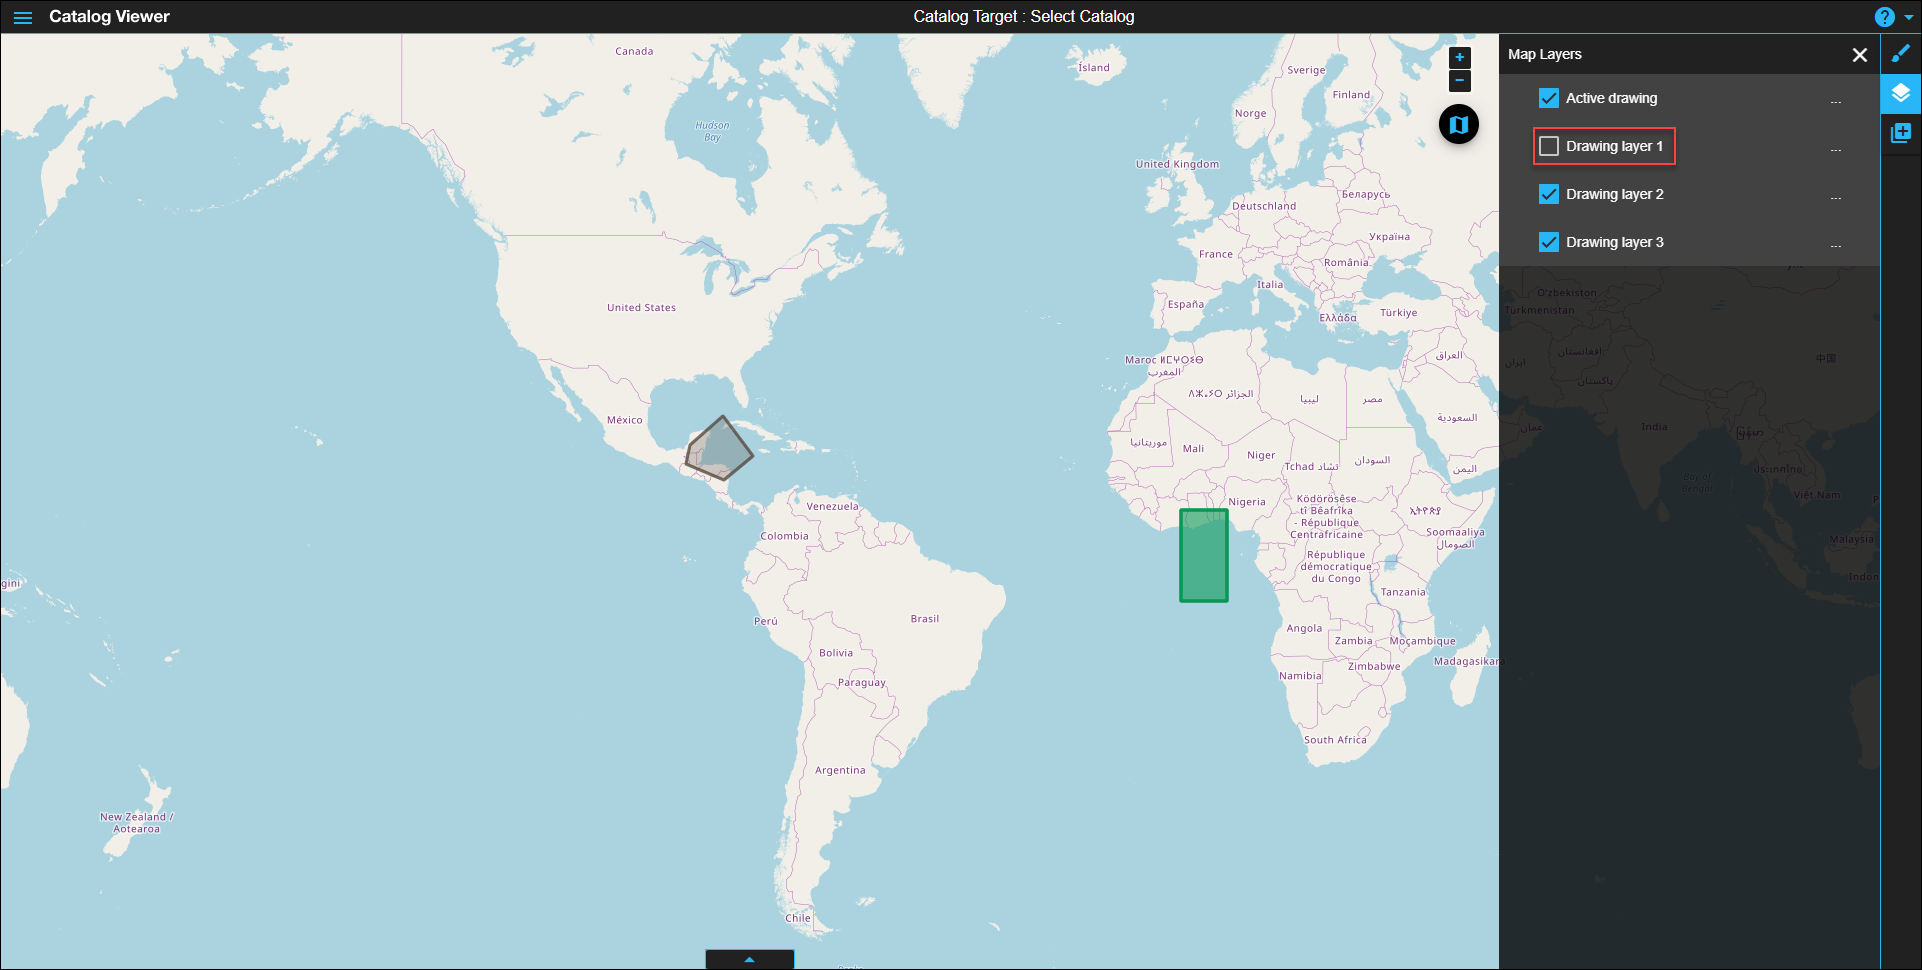Click the add layer plus icon
1922x970 pixels.
click(x=1900, y=132)
